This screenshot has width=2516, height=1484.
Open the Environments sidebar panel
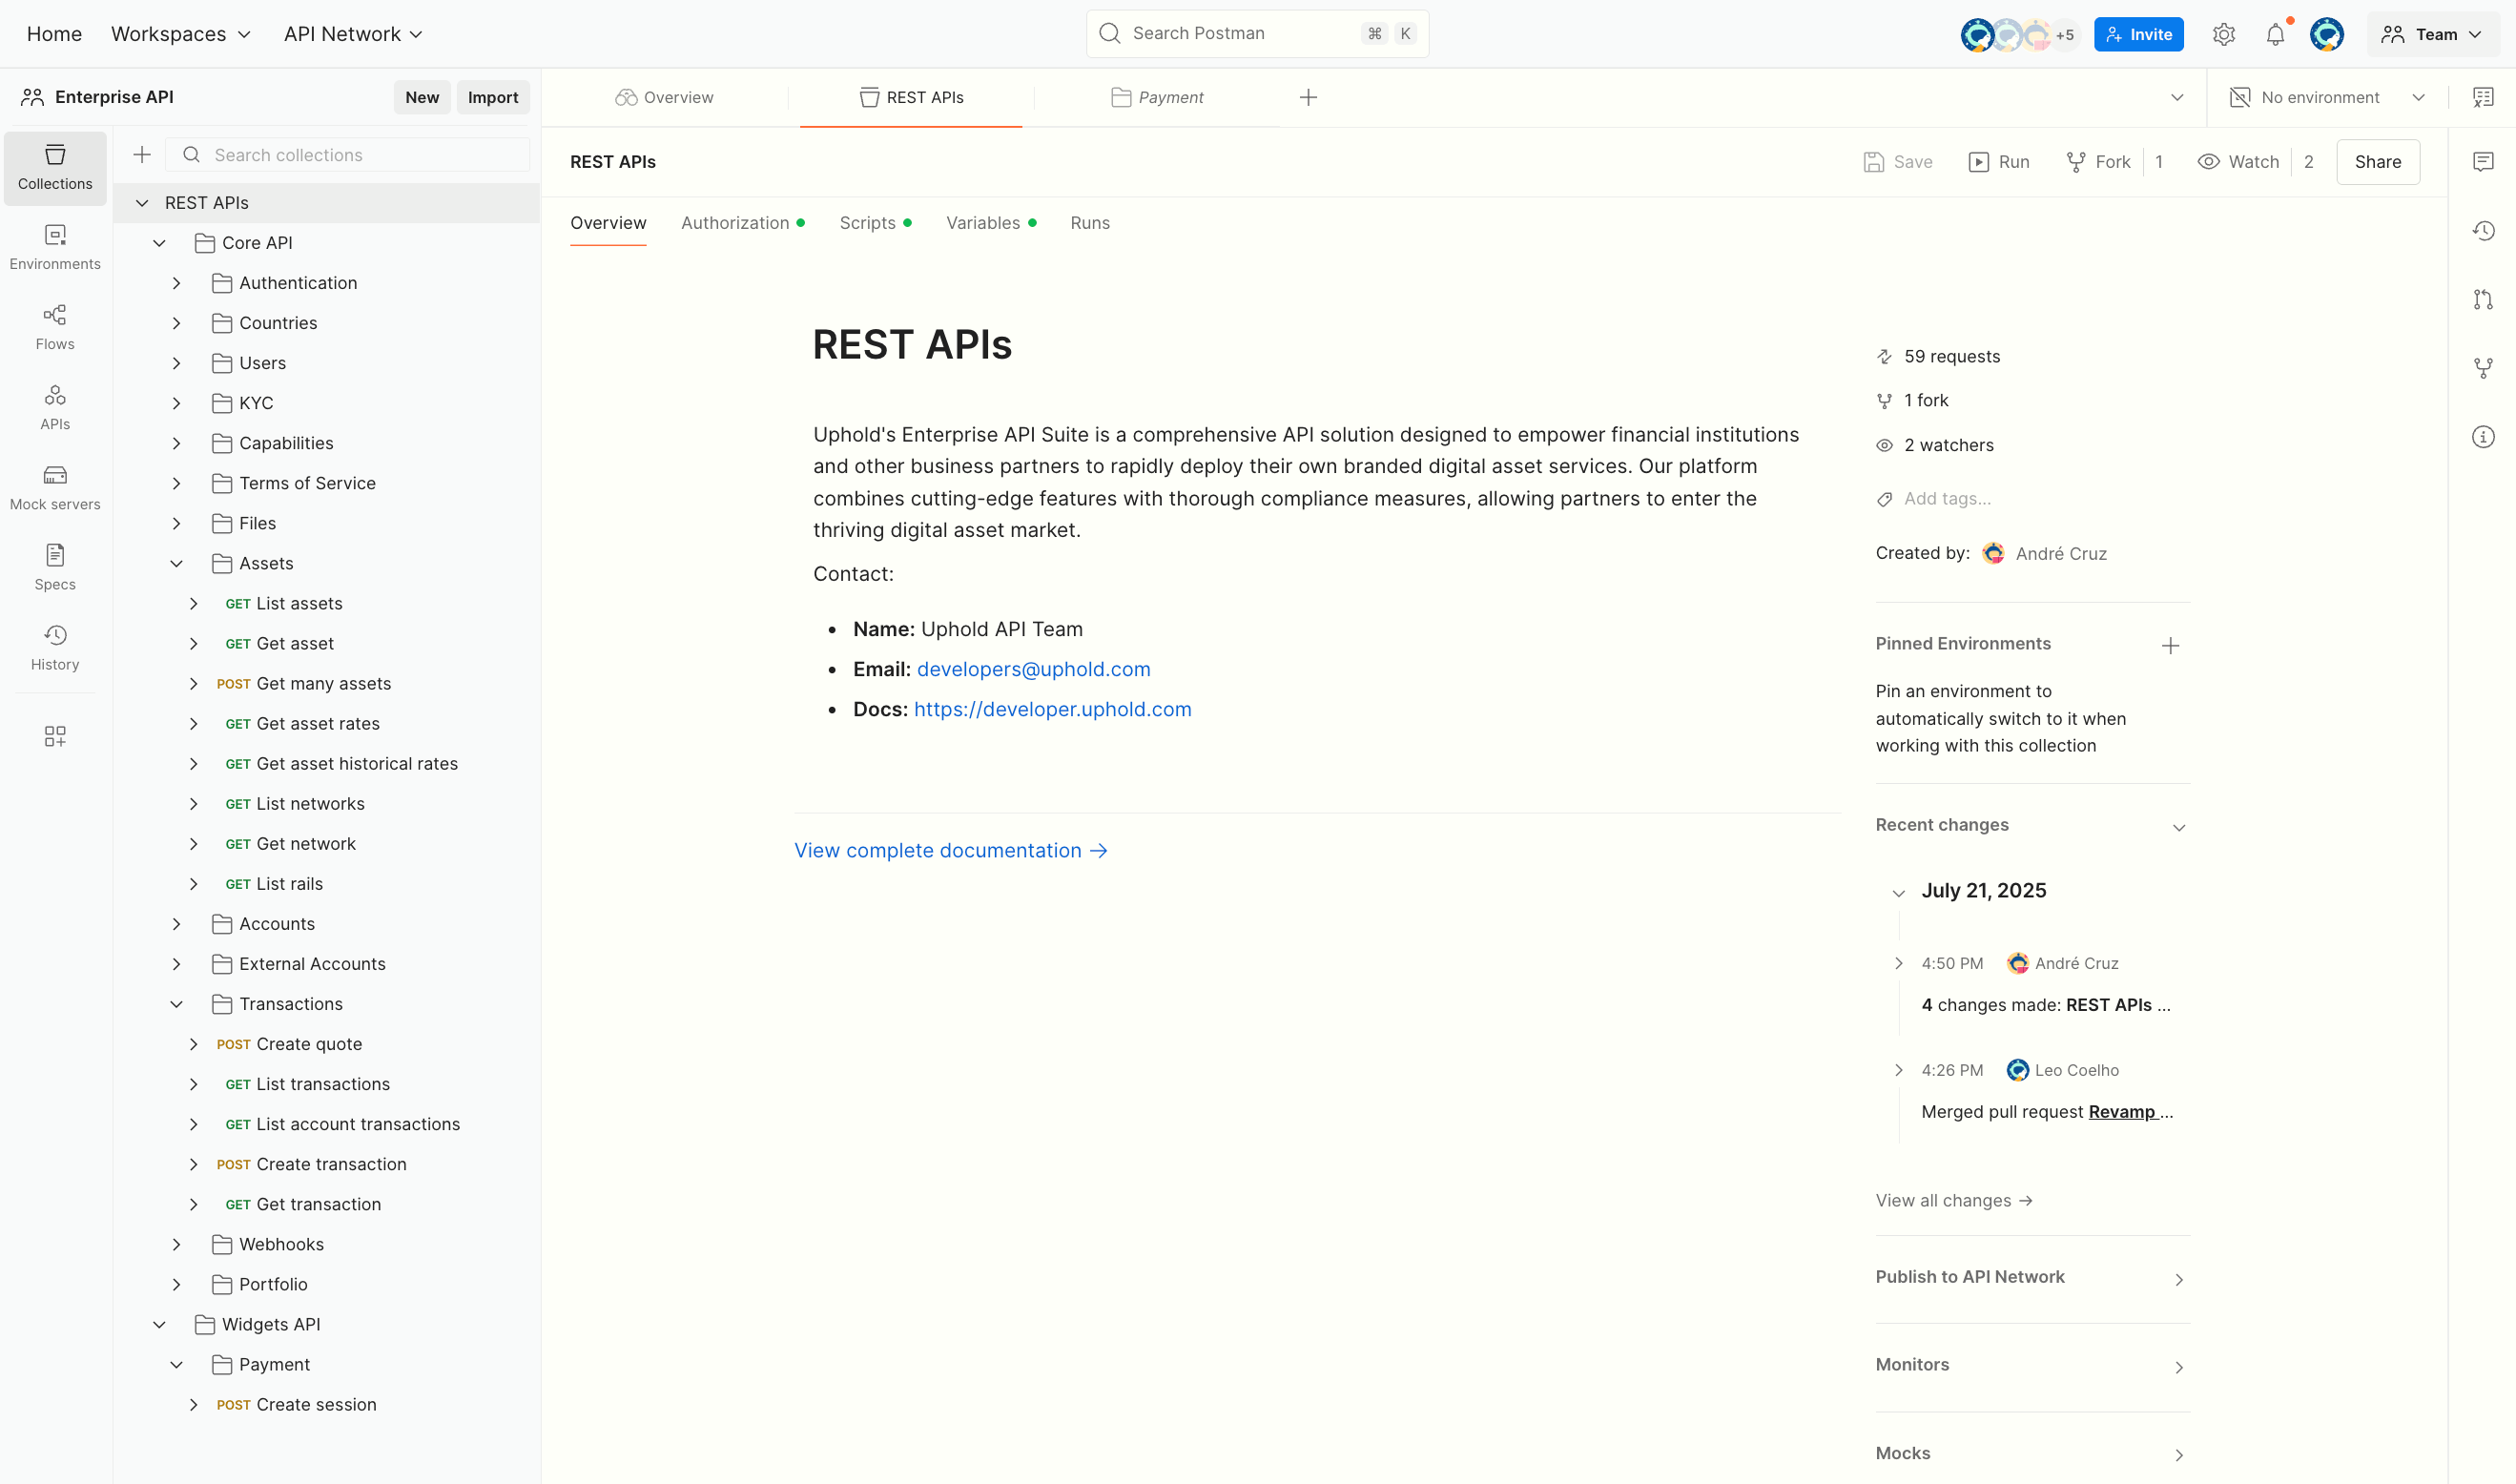[x=55, y=248]
